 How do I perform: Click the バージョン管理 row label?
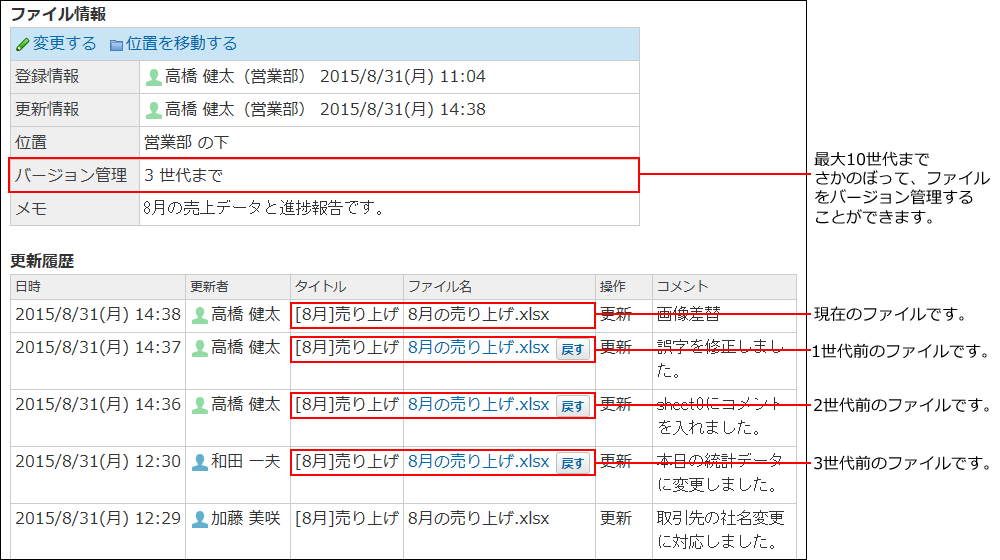71,175
